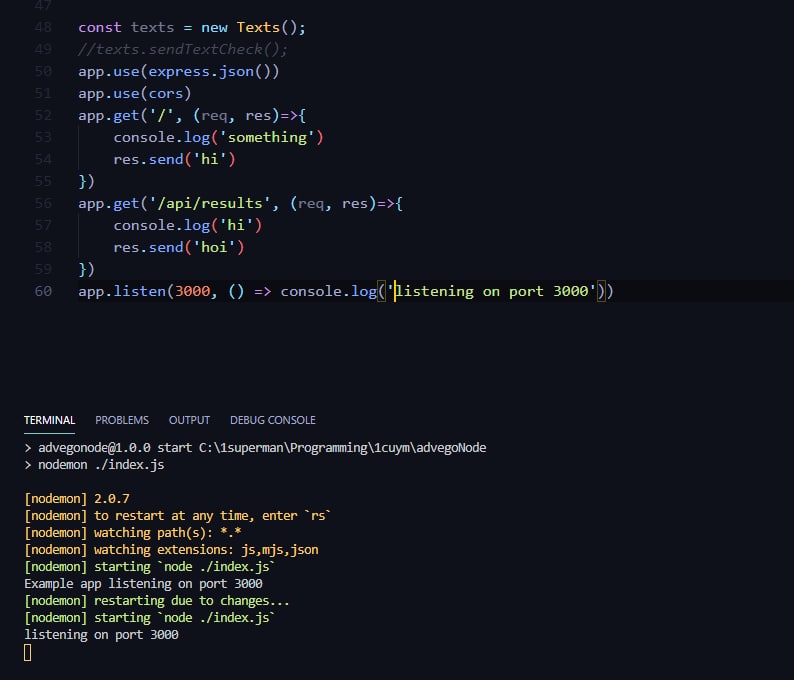This screenshot has width=794, height=680.
Task: Click the terminal path 'C:\1superman\Programming\1cuym\advegoNode'
Action: [x=342, y=448]
